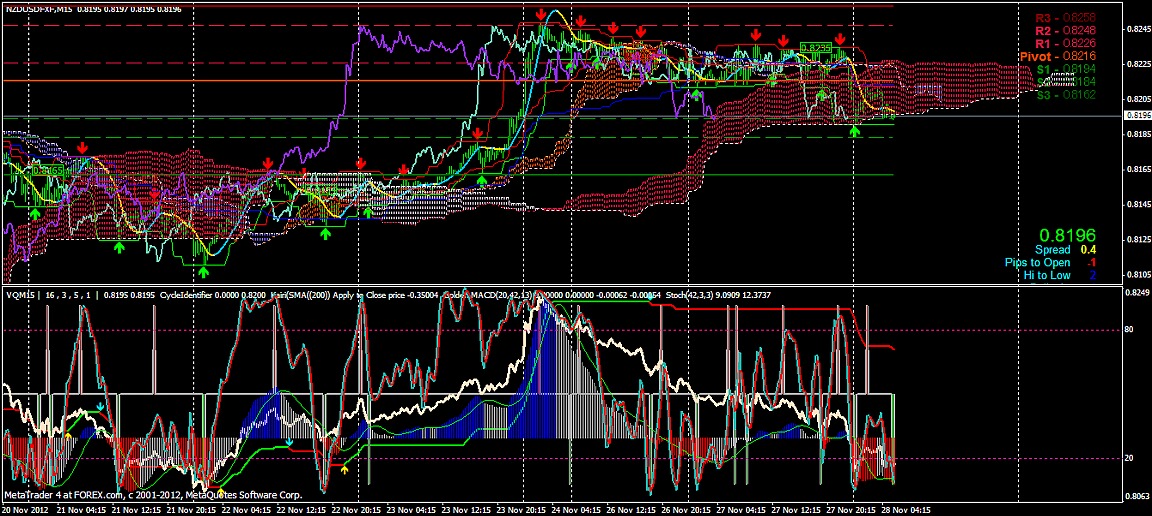The height and width of the screenshot is (516, 1152).
Task: Click the 0.8196 current price marker on axis
Action: point(1137,116)
